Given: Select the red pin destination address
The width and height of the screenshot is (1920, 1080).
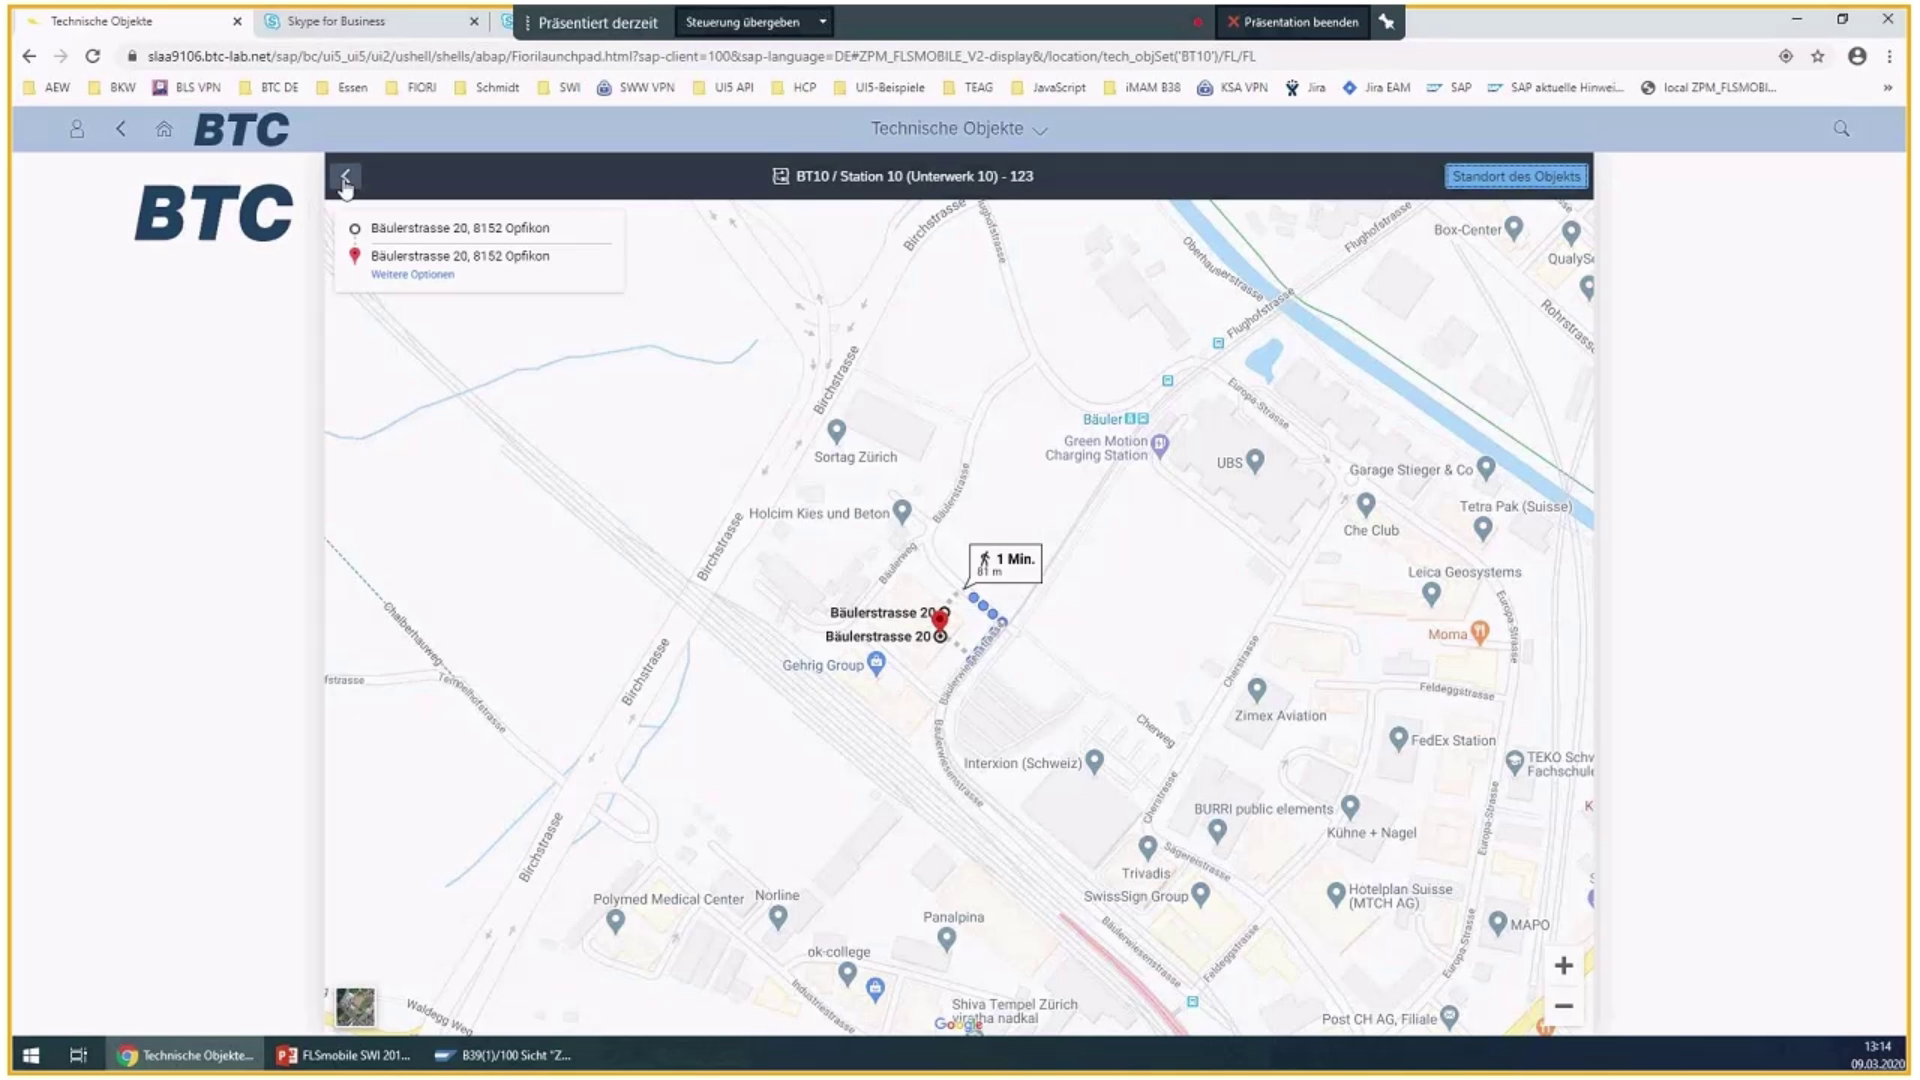Looking at the screenshot, I should [x=353, y=255].
